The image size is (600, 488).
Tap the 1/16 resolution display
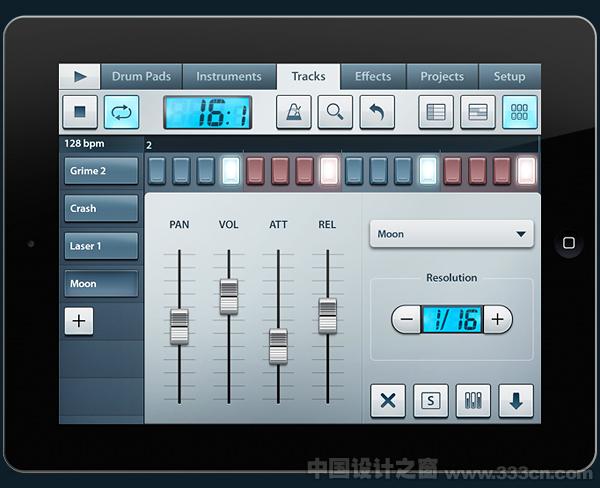pyautogui.click(x=452, y=319)
